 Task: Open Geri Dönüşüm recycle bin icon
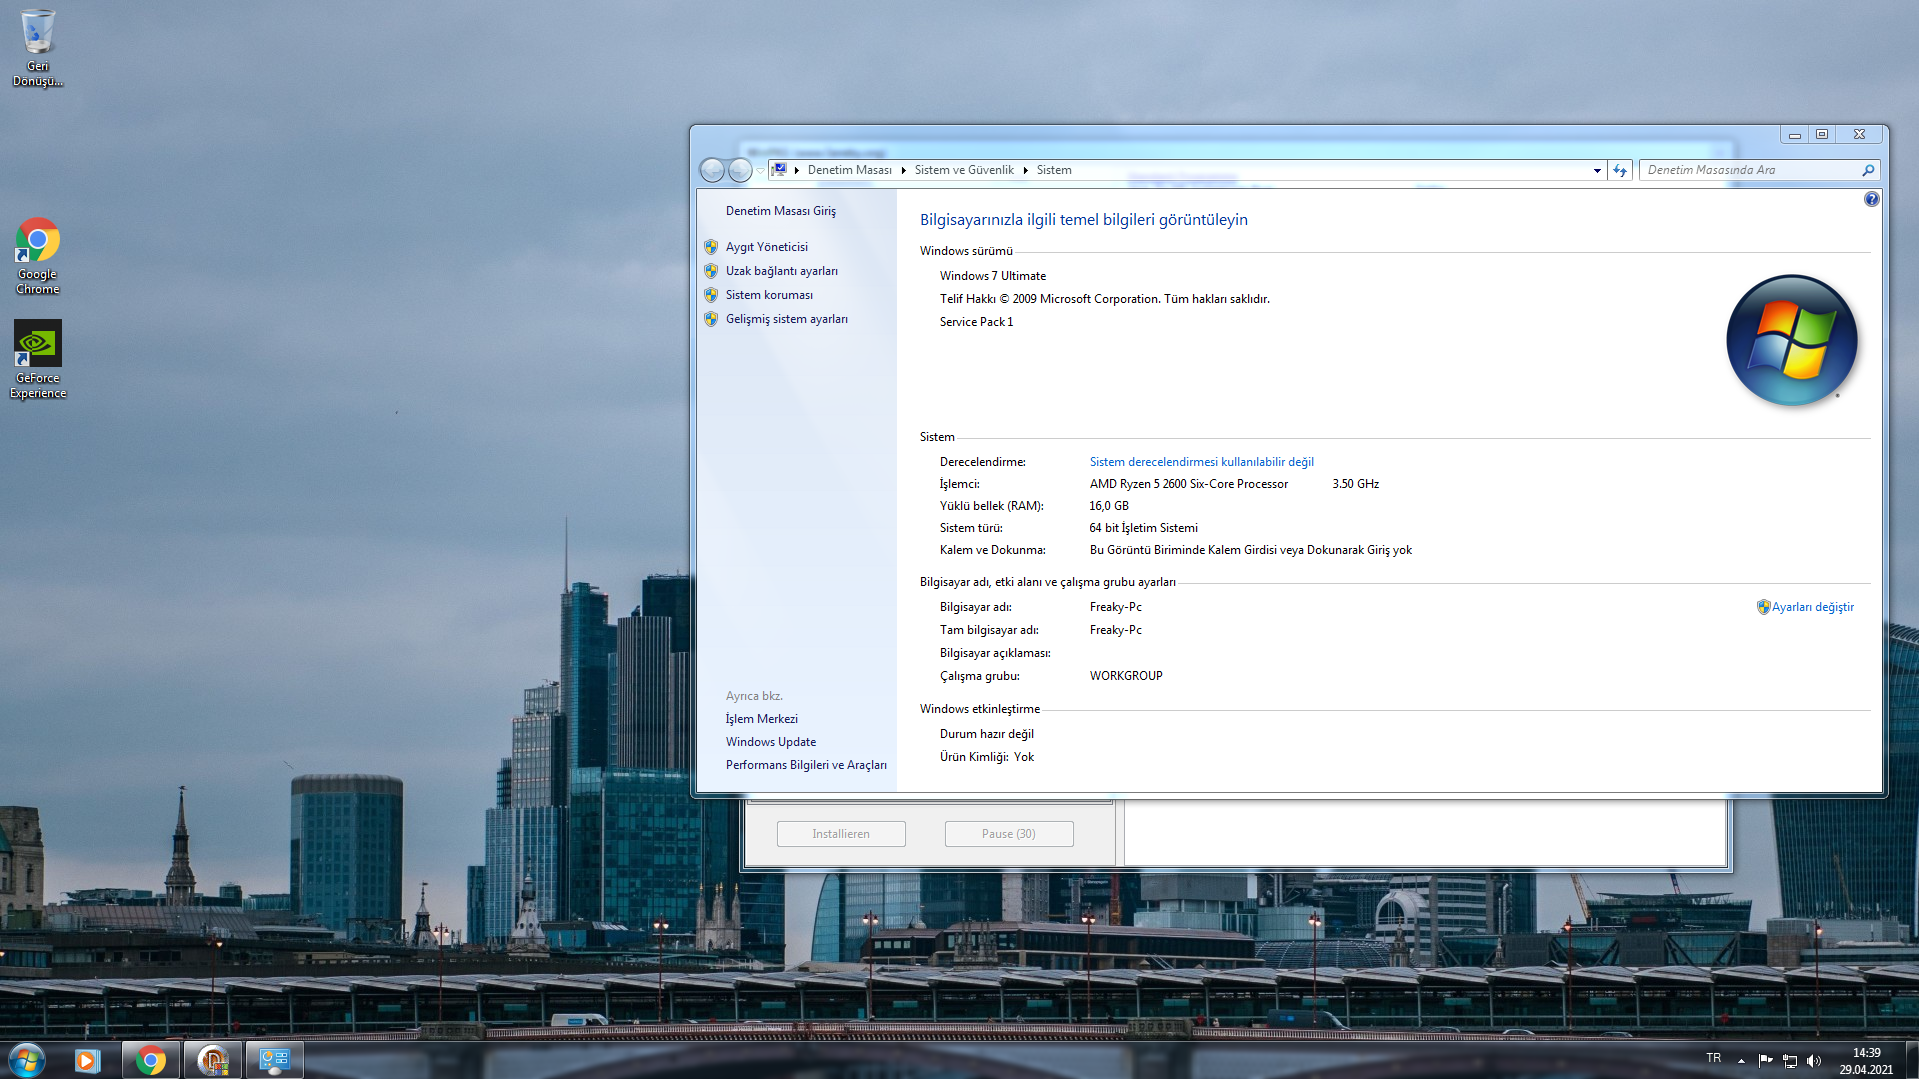coord(38,48)
